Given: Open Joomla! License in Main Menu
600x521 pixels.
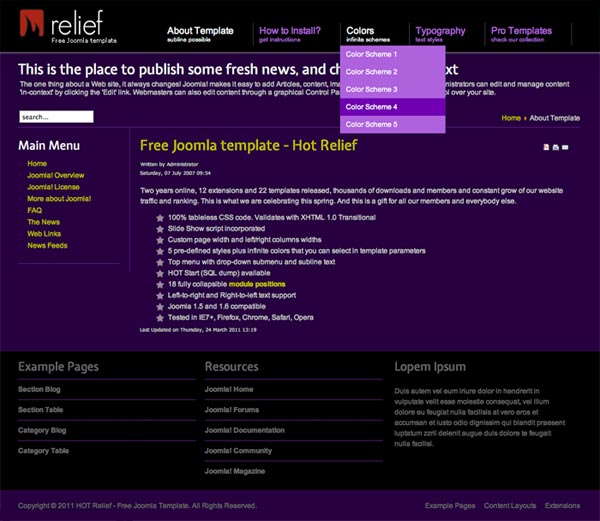Looking at the screenshot, I should 54,187.
